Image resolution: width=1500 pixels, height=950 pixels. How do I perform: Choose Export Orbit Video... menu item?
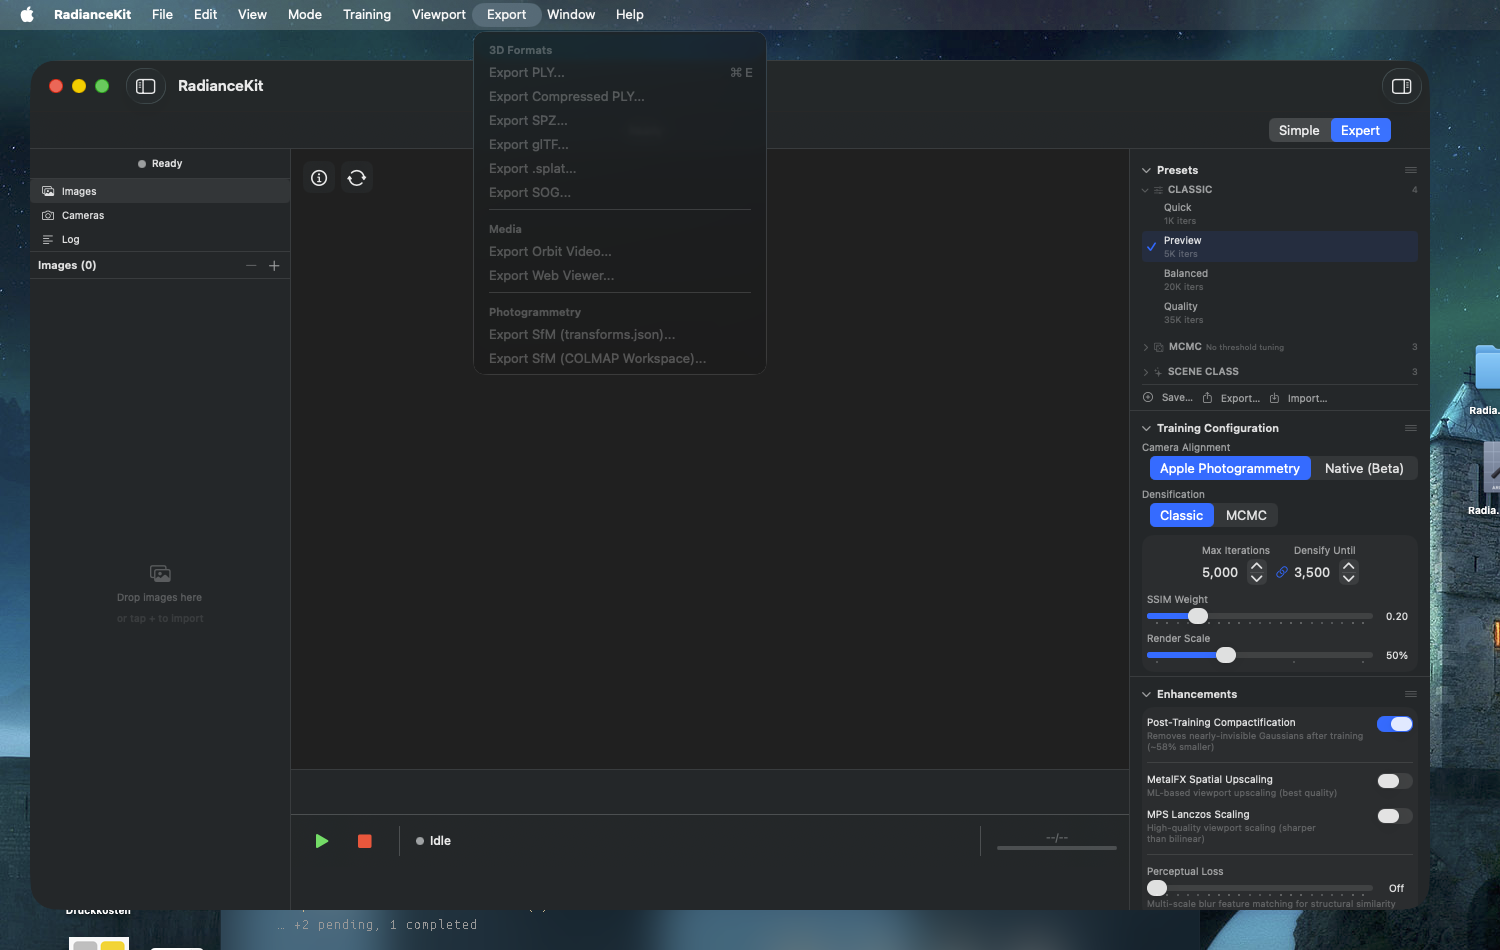tap(620, 252)
